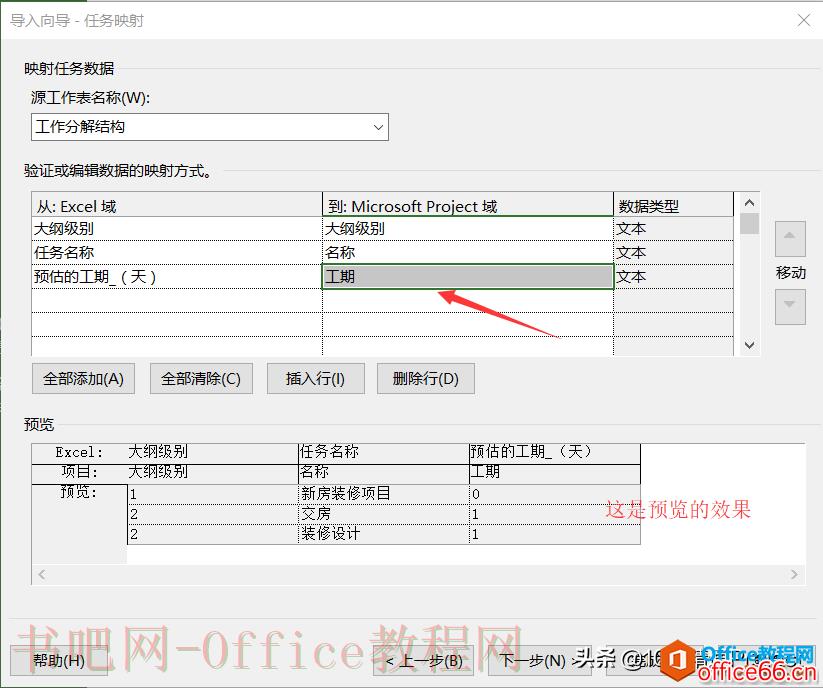Viewport: 823px width, 688px height.
Task: Click the 到: Microsoft Project 域 column header
Action: pyautogui.click(x=468, y=205)
